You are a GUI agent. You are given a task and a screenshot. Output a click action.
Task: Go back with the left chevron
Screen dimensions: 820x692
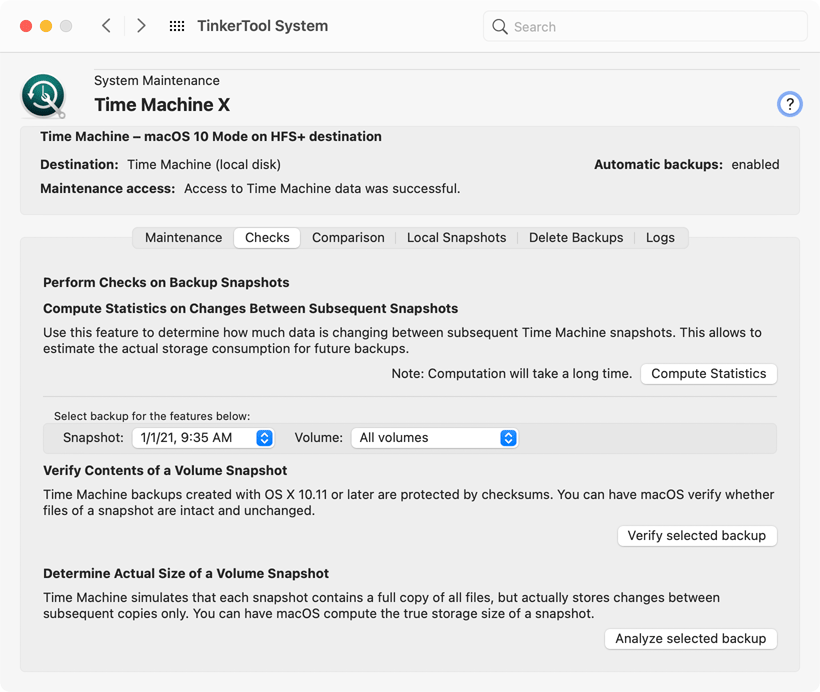point(106,26)
